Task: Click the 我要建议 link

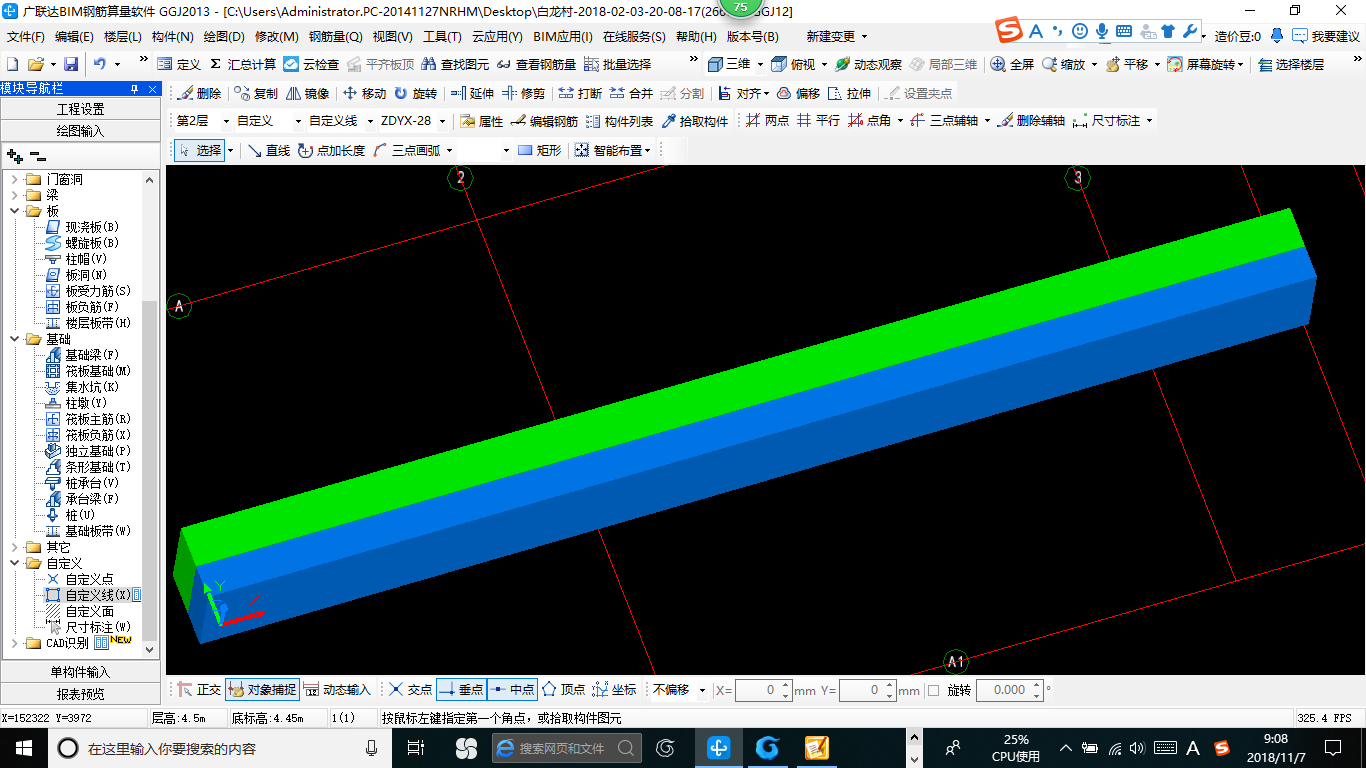Action: [1326, 36]
